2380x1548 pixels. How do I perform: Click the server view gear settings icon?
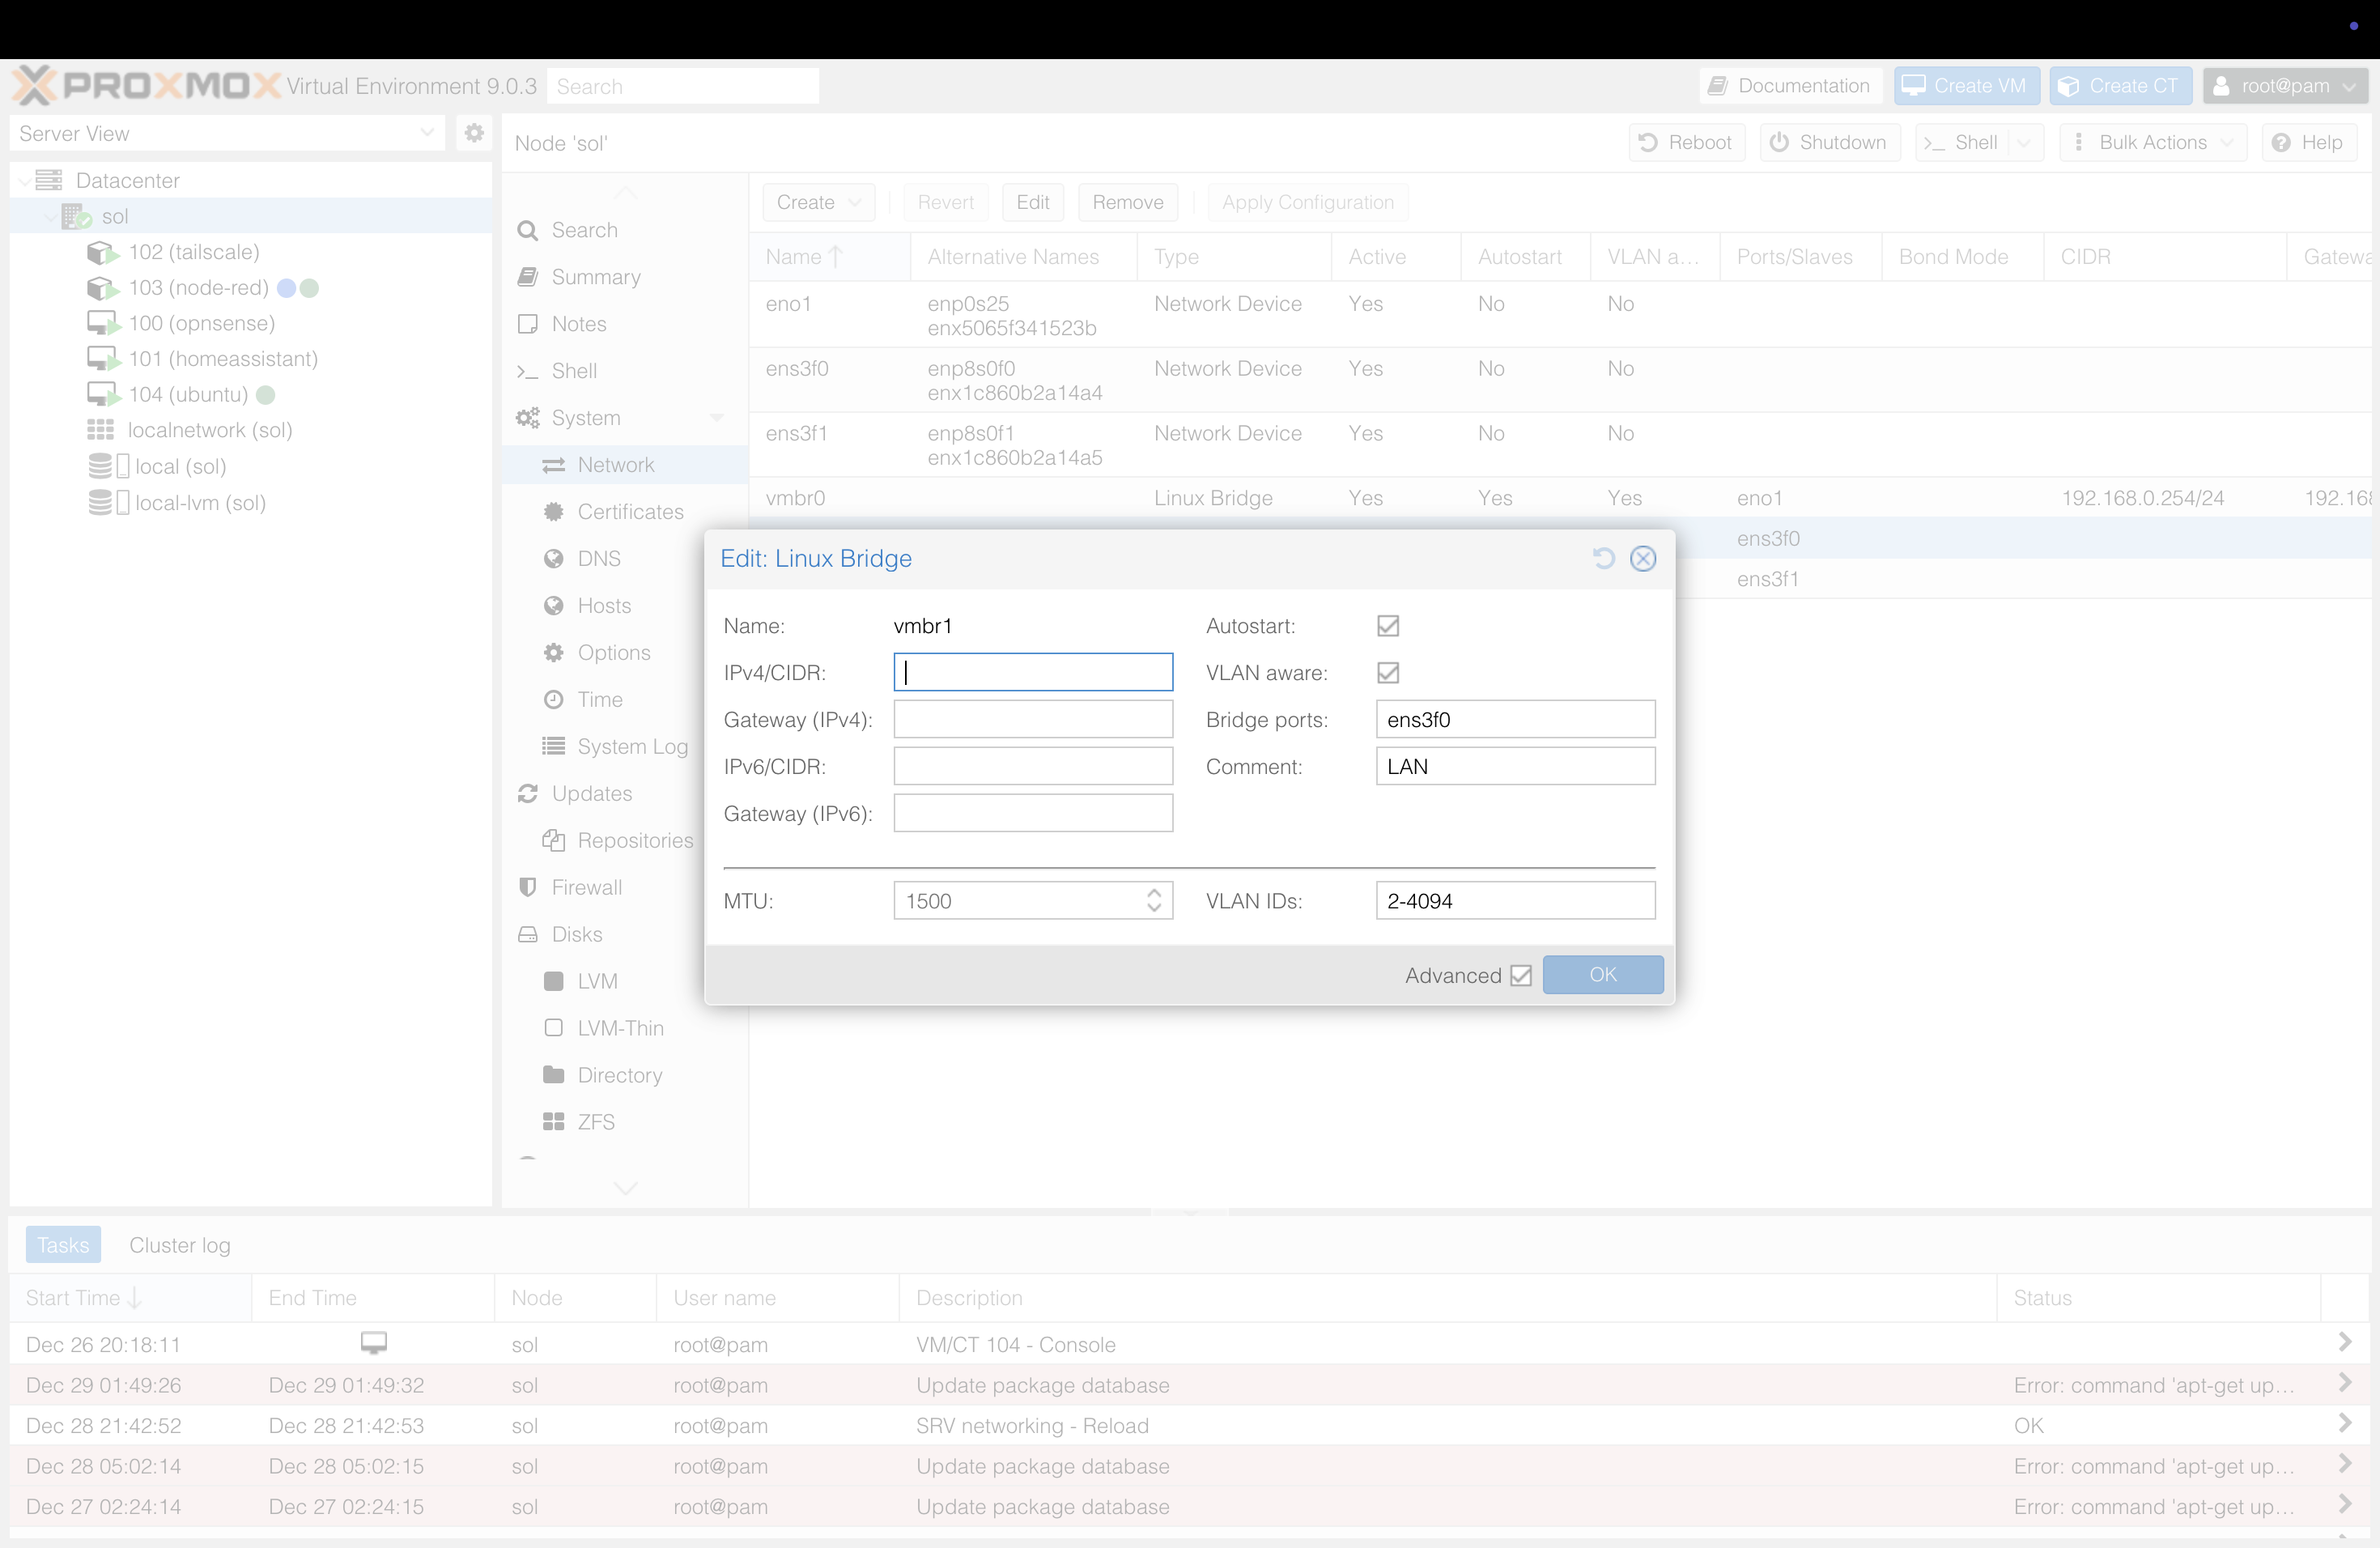pyautogui.click(x=474, y=133)
